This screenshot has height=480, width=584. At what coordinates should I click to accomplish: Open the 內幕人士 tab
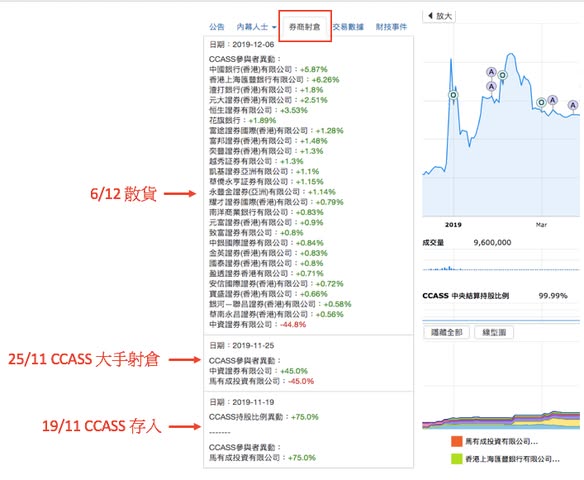tap(252, 27)
